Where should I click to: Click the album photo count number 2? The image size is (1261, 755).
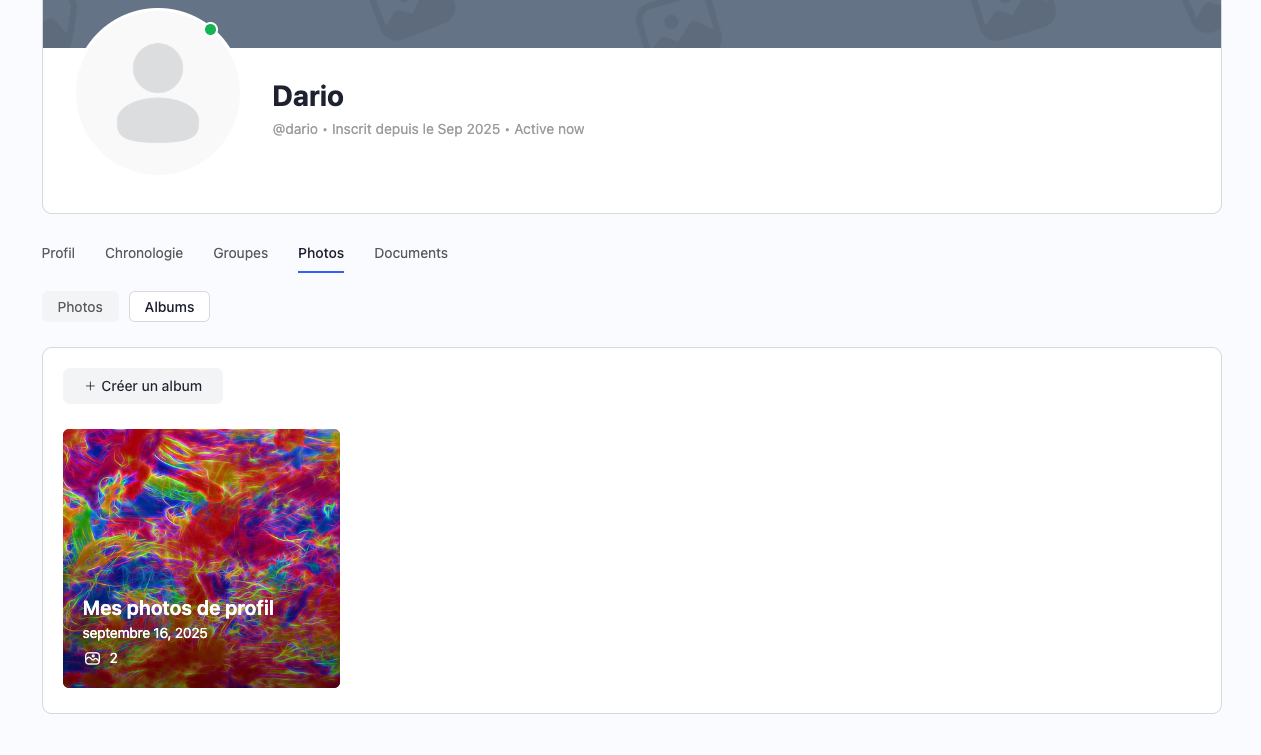coord(114,658)
